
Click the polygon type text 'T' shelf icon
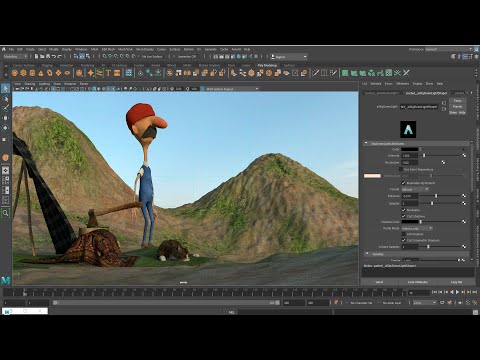(x=108, y=73)
